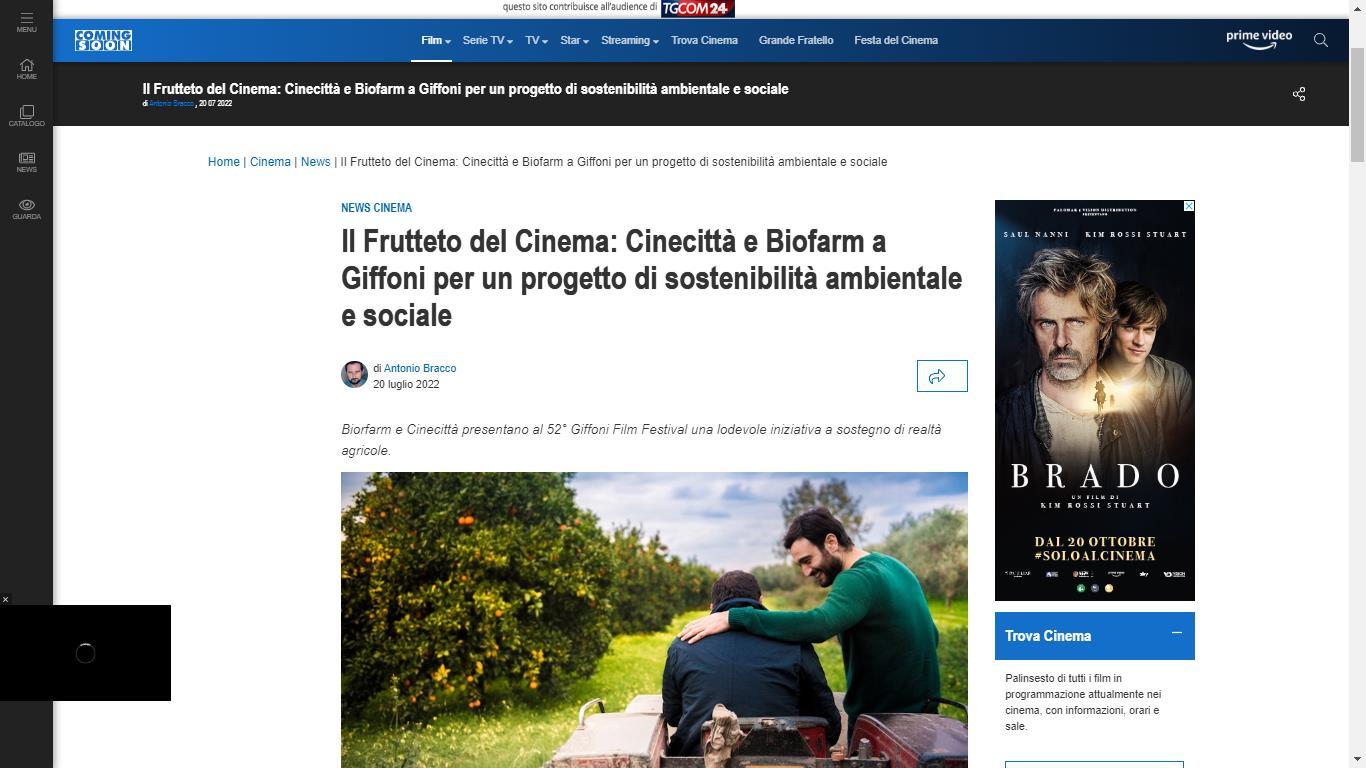
Task: Close the Brado advertisement
Action: 1188,206
